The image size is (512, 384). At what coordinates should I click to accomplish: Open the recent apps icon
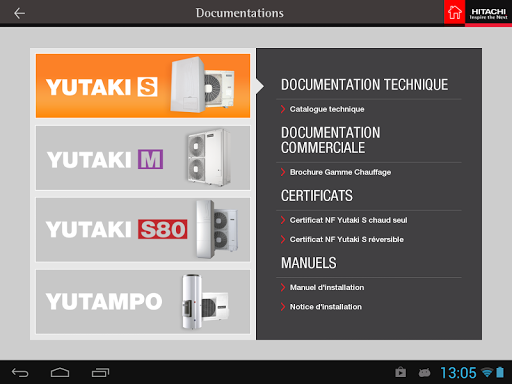(100, 372)
